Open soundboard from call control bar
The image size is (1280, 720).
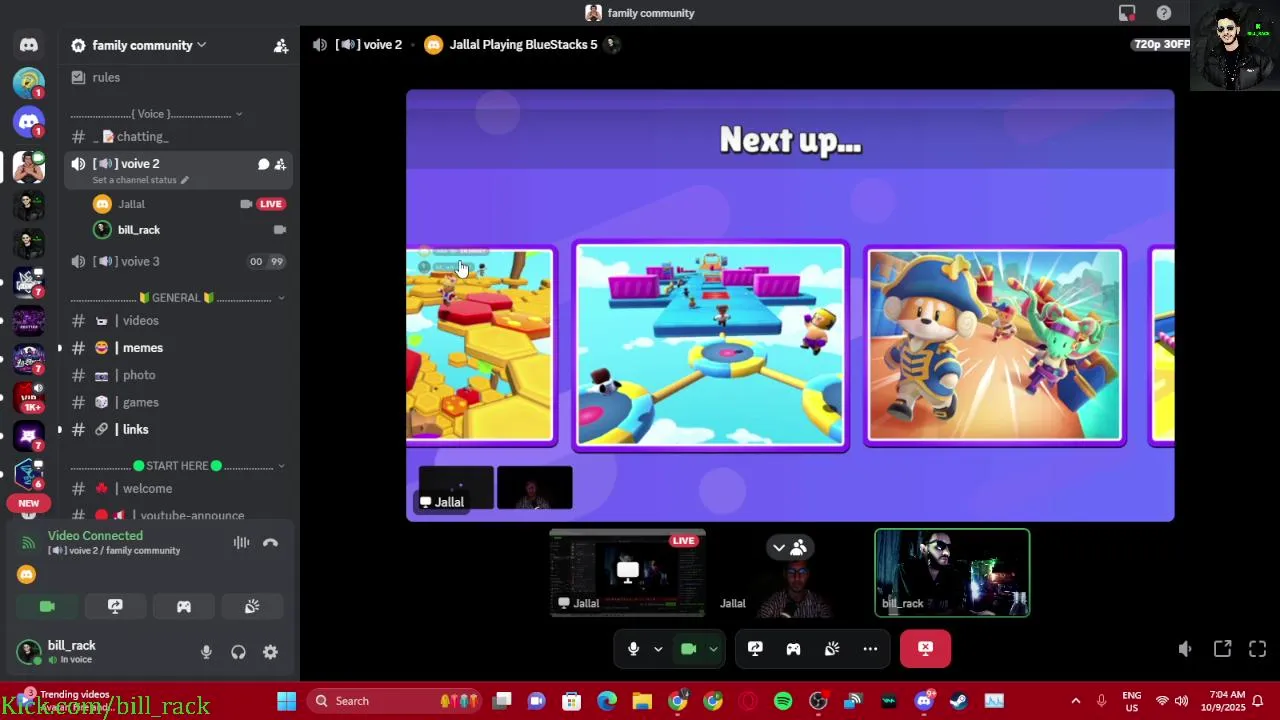pos(832,649)
